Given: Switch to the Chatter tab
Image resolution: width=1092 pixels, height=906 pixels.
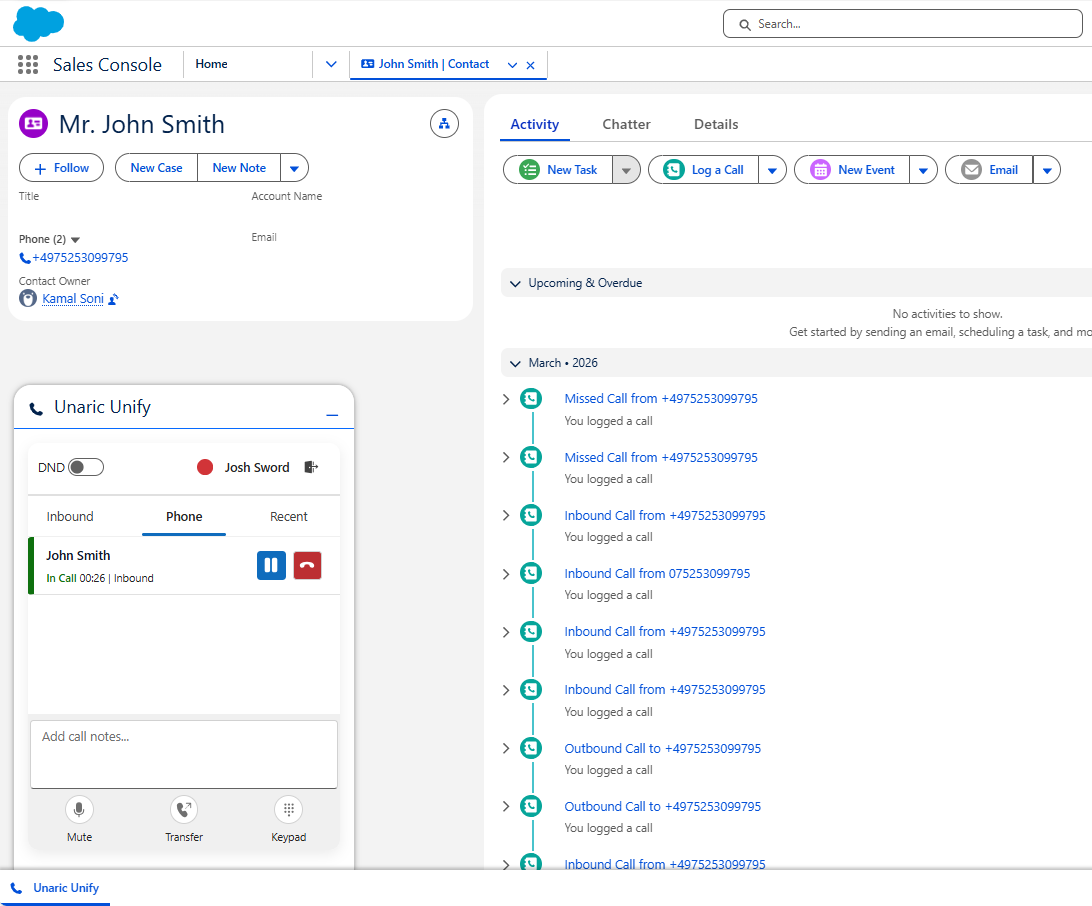Looking at the screenshot, I should click(626, 124).
